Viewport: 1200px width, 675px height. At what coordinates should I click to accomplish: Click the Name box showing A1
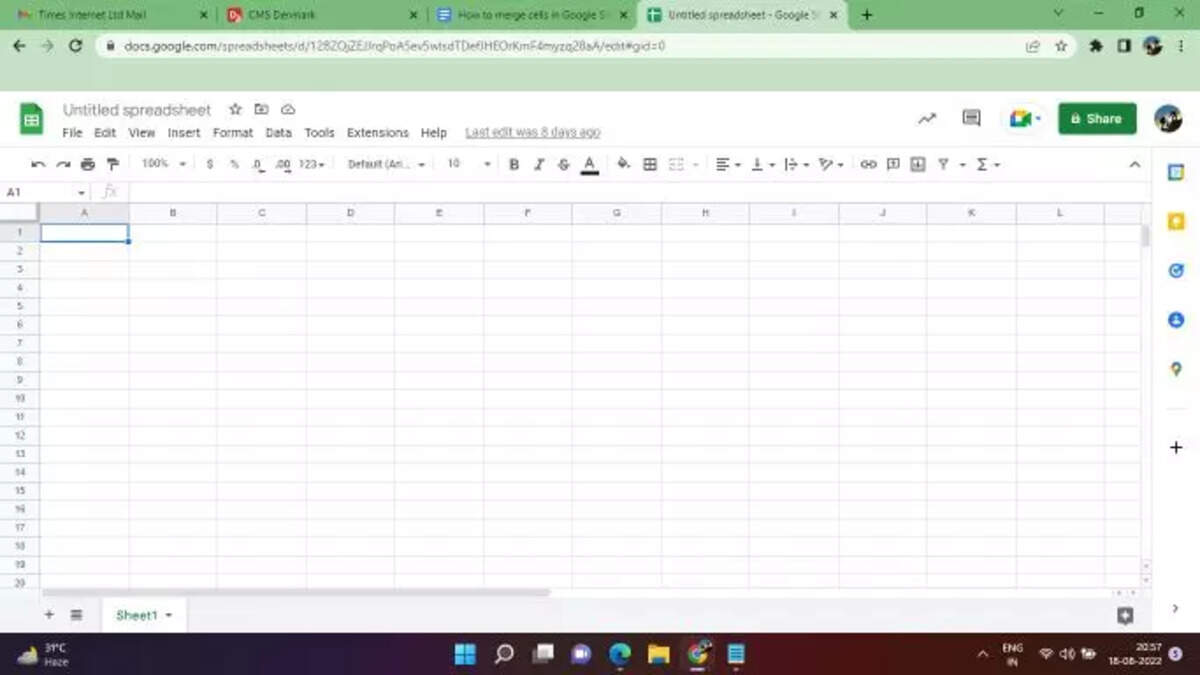point(46,192)
